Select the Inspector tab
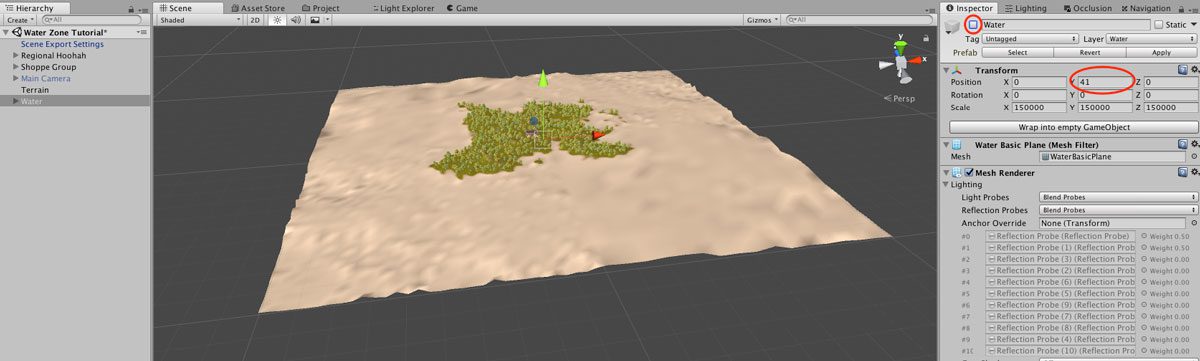Viewport: 1200px width, 361px height. [971, 7]
